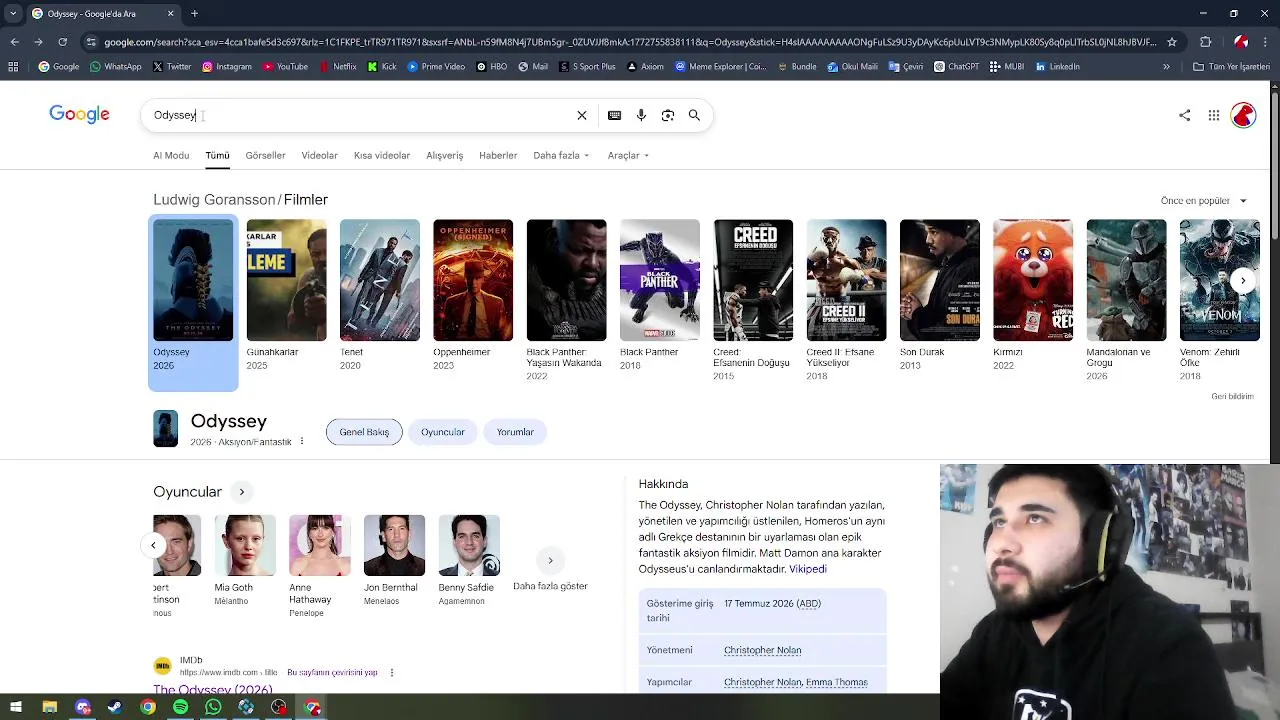Open the share icon near Google apps
Viewport: 1280px width, 720px height.
click(x=1185, y=115)
